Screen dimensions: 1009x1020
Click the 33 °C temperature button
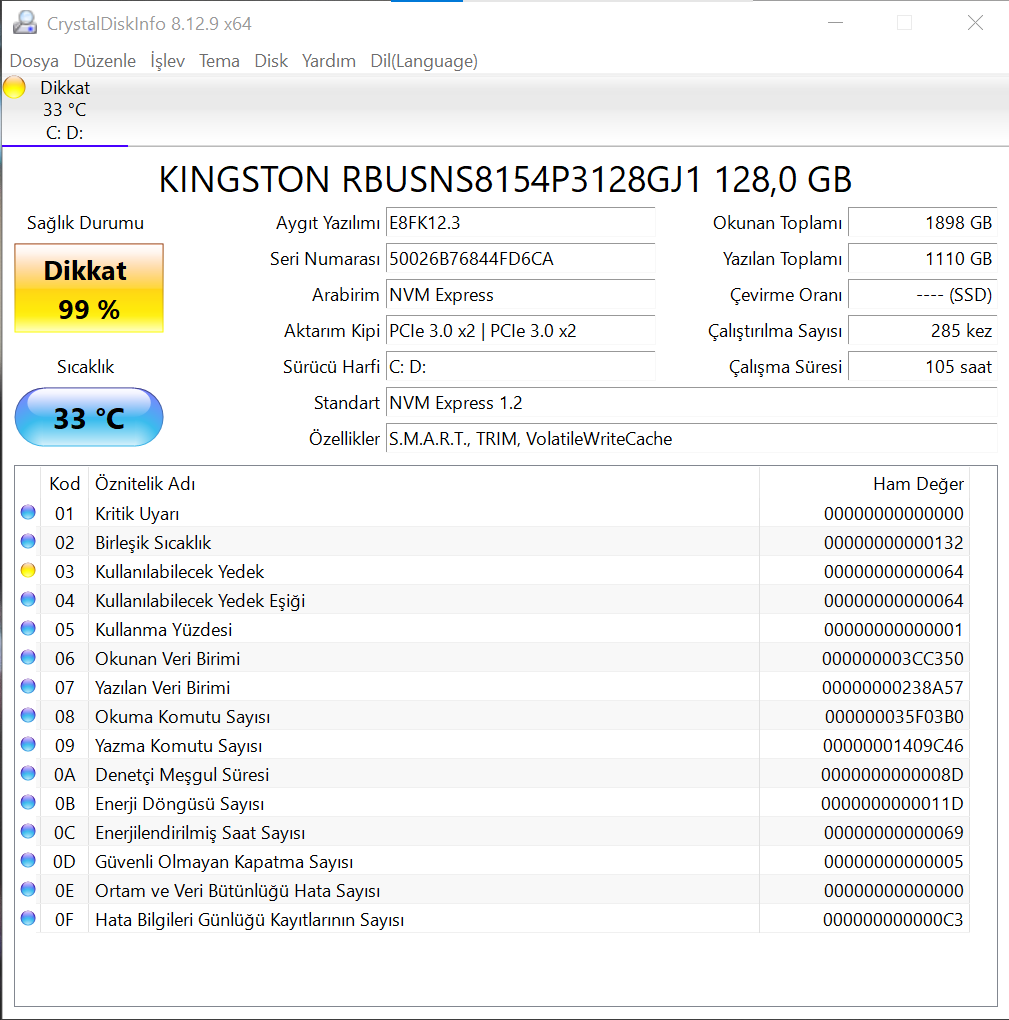coord(89,418)
